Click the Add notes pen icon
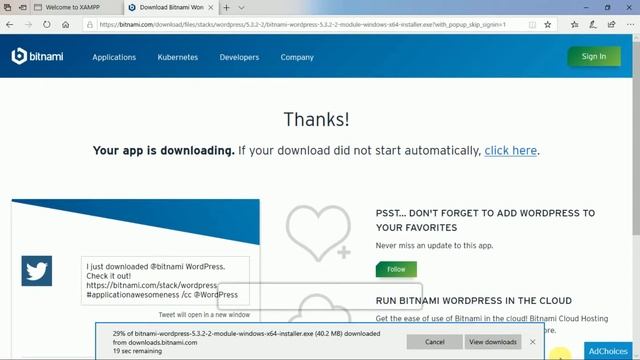 click(593, 24)
